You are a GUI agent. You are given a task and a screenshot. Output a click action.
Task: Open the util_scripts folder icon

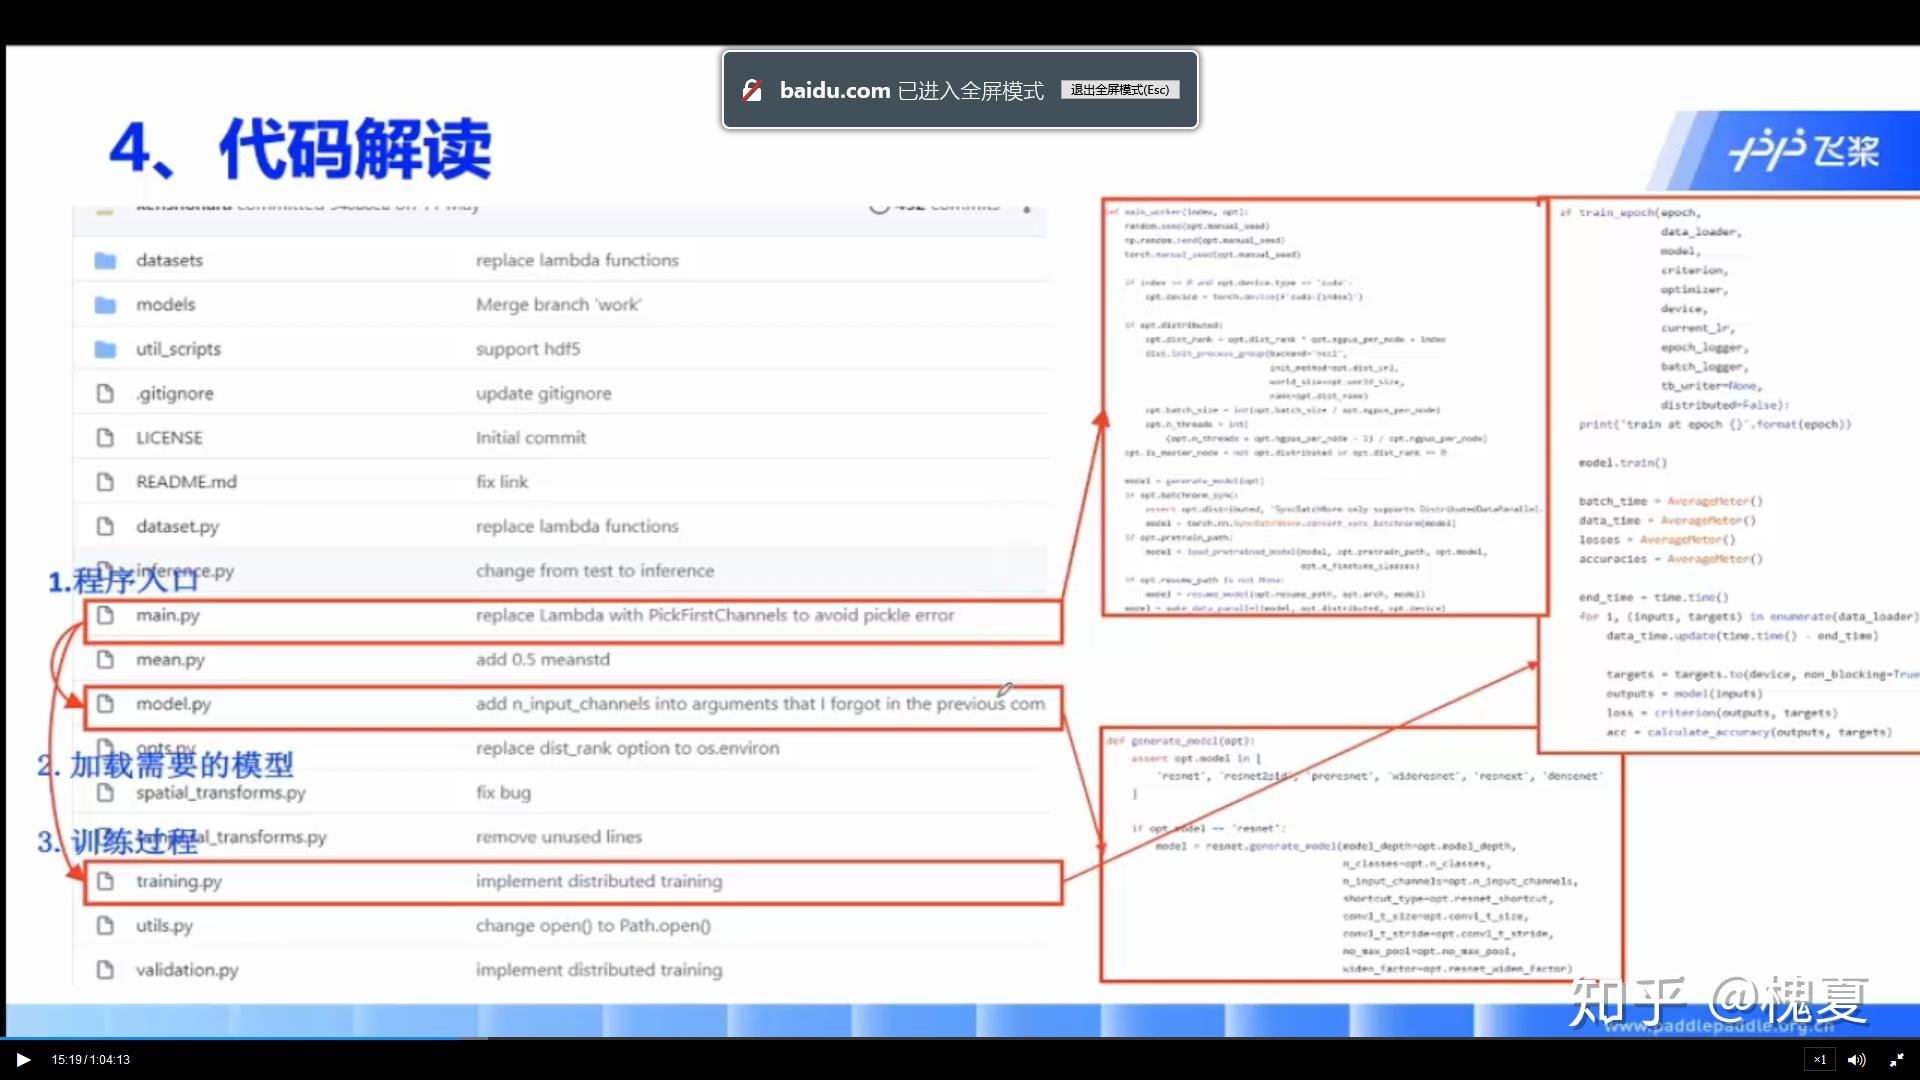point(105,349)
